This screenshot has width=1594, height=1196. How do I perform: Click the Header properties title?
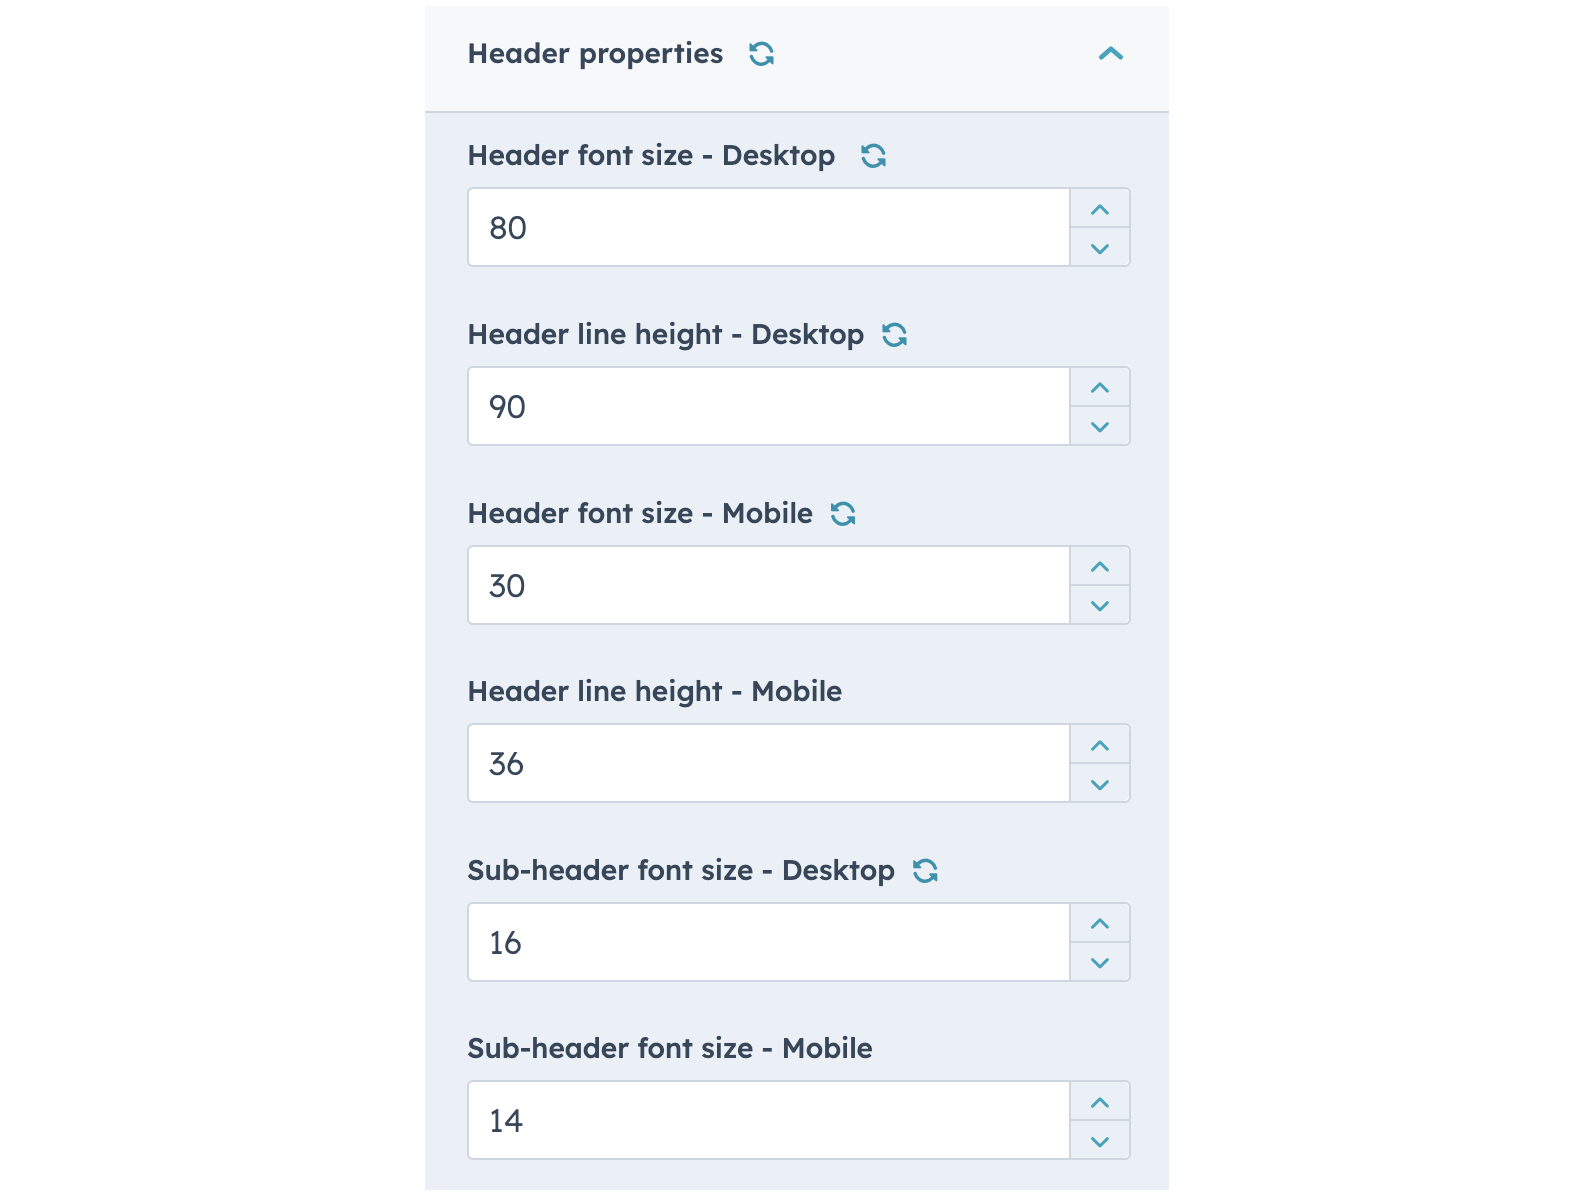595,54
